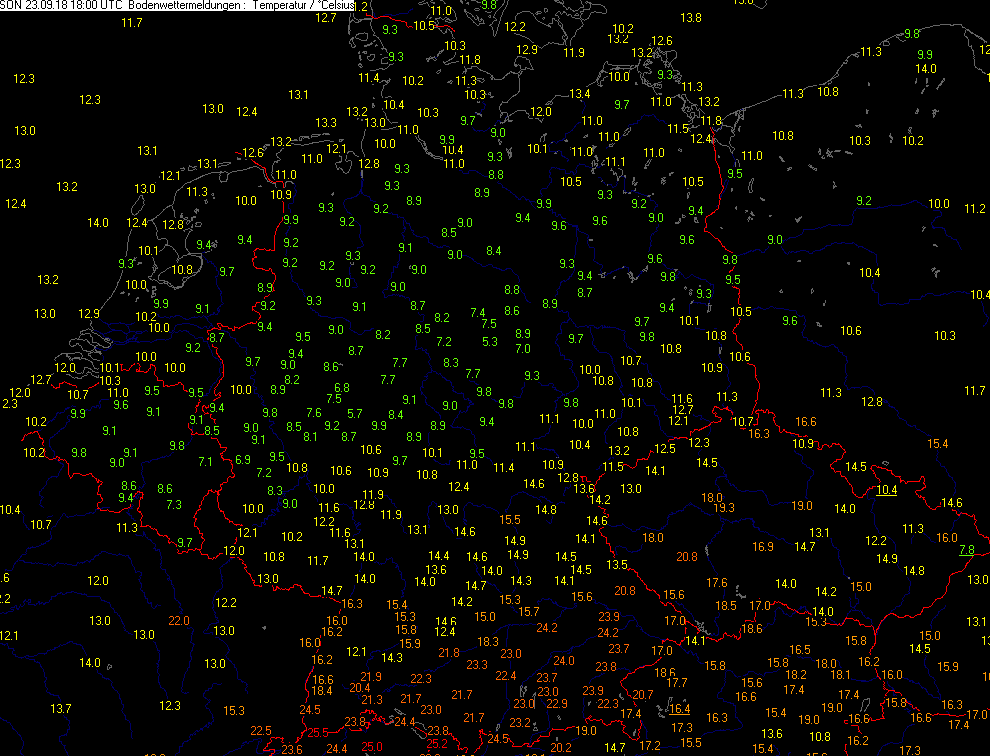Pick the orange 22.0 reading in the west
The width and height of the screenshot is (990, 756).
click(178, 621)
